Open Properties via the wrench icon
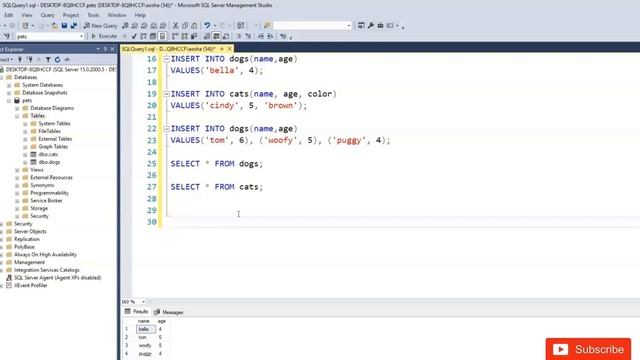Screen dimensions: 640x360 pos(371,25)
